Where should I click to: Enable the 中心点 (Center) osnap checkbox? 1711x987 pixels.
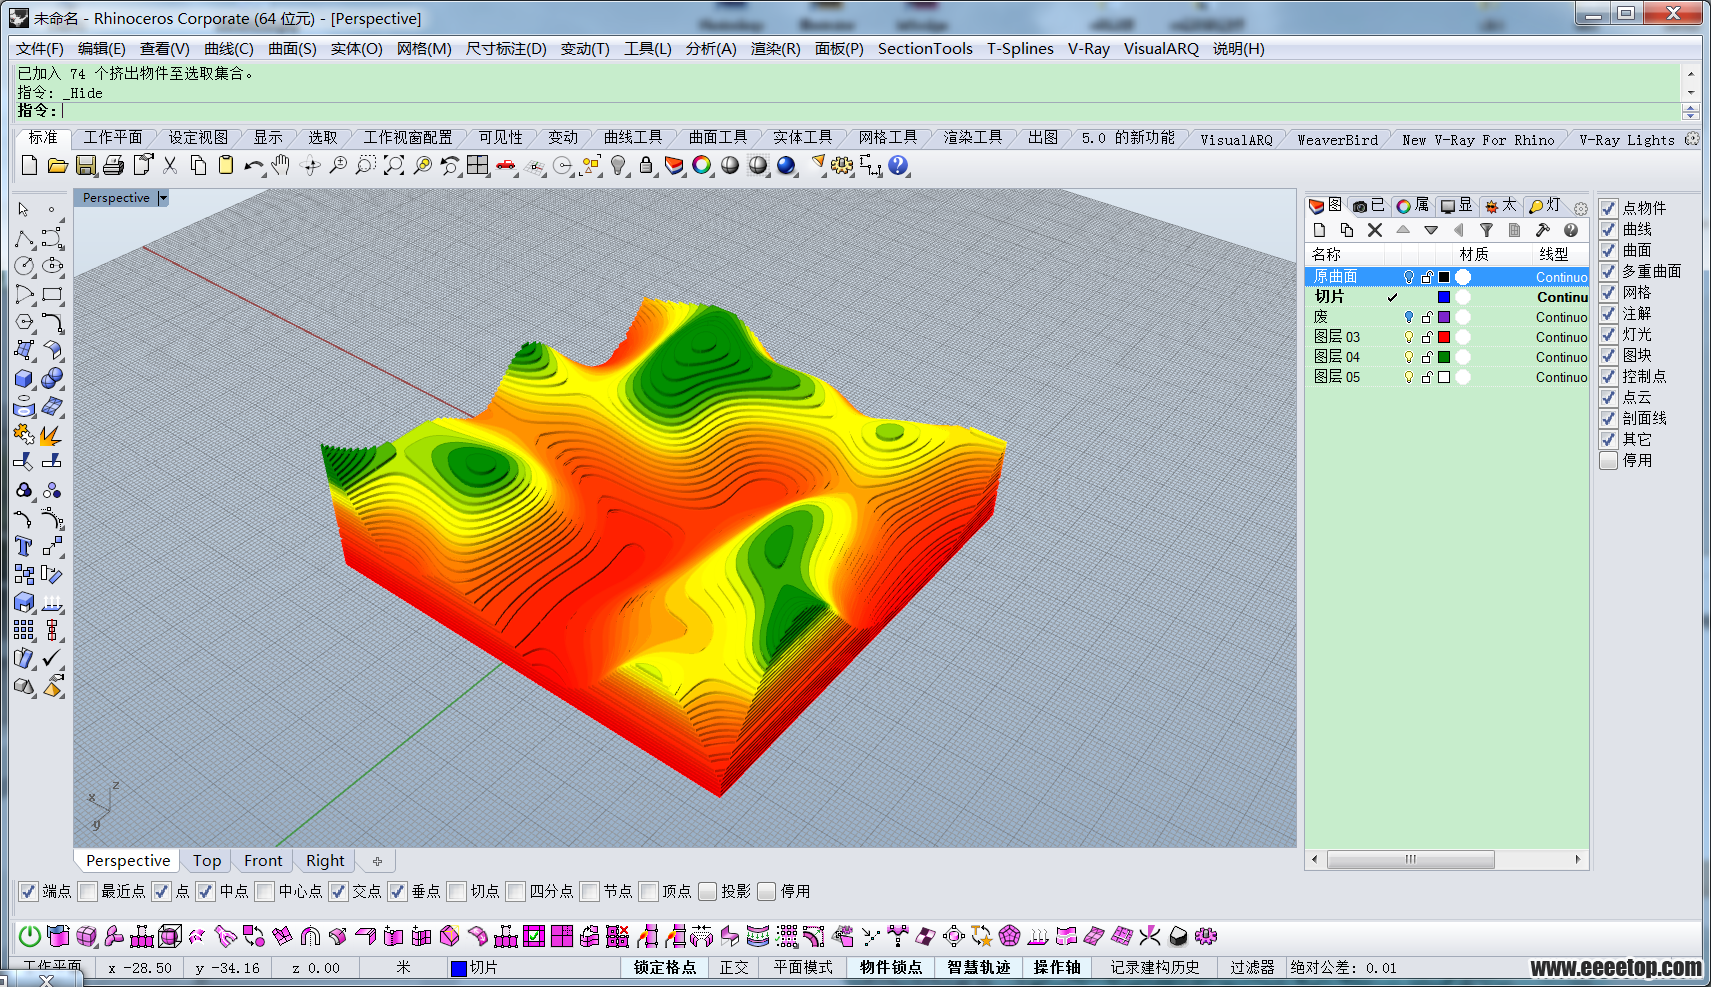[x=265, y=891]
